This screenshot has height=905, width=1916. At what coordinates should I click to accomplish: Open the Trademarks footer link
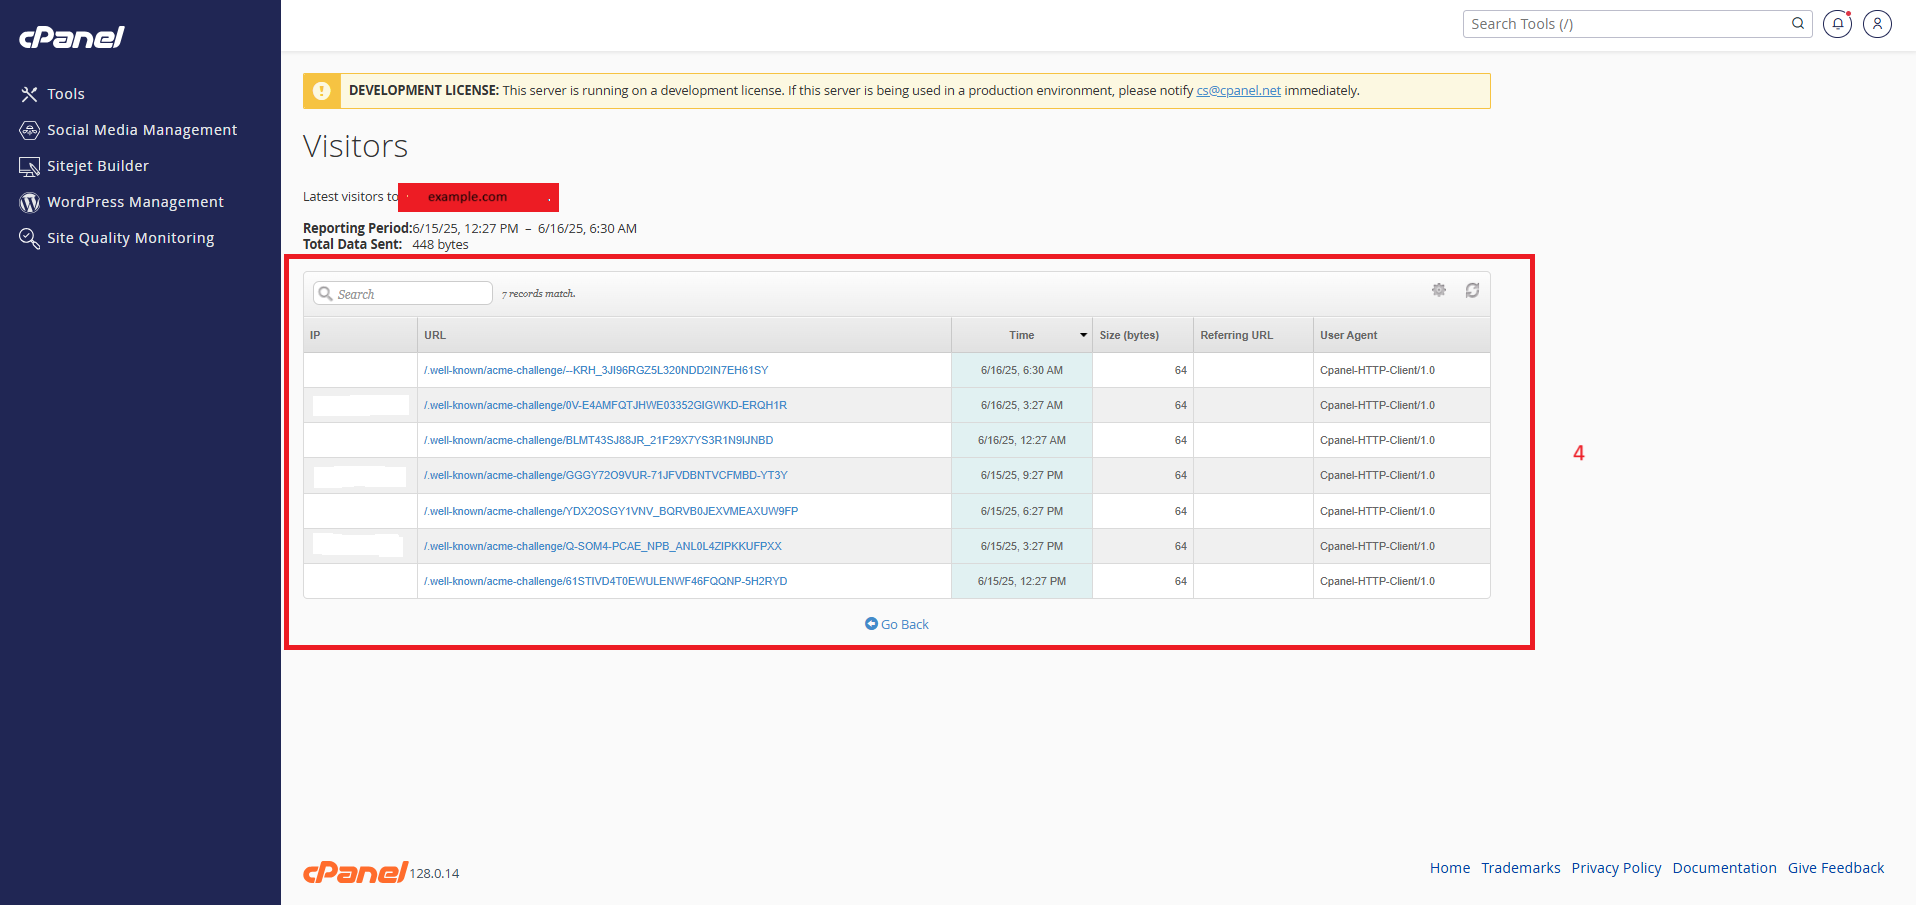(x=1520, y=868)
